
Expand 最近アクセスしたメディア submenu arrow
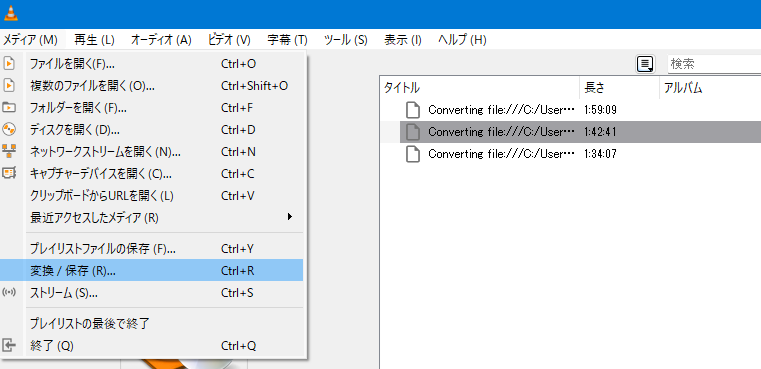click(290, 217)
